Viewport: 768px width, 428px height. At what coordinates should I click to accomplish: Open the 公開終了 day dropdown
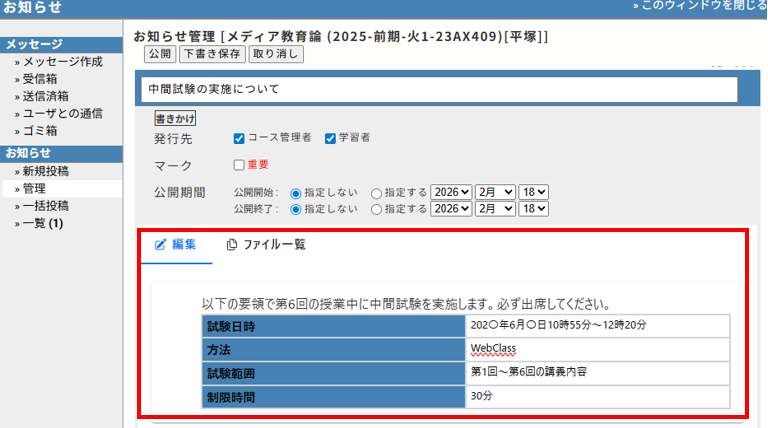(534, 209)
